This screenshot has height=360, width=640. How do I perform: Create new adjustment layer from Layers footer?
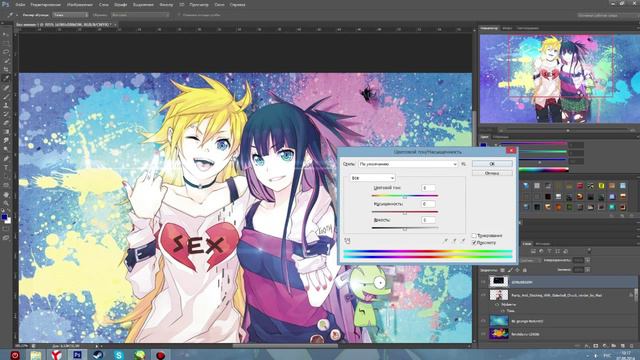pos(604,346)
